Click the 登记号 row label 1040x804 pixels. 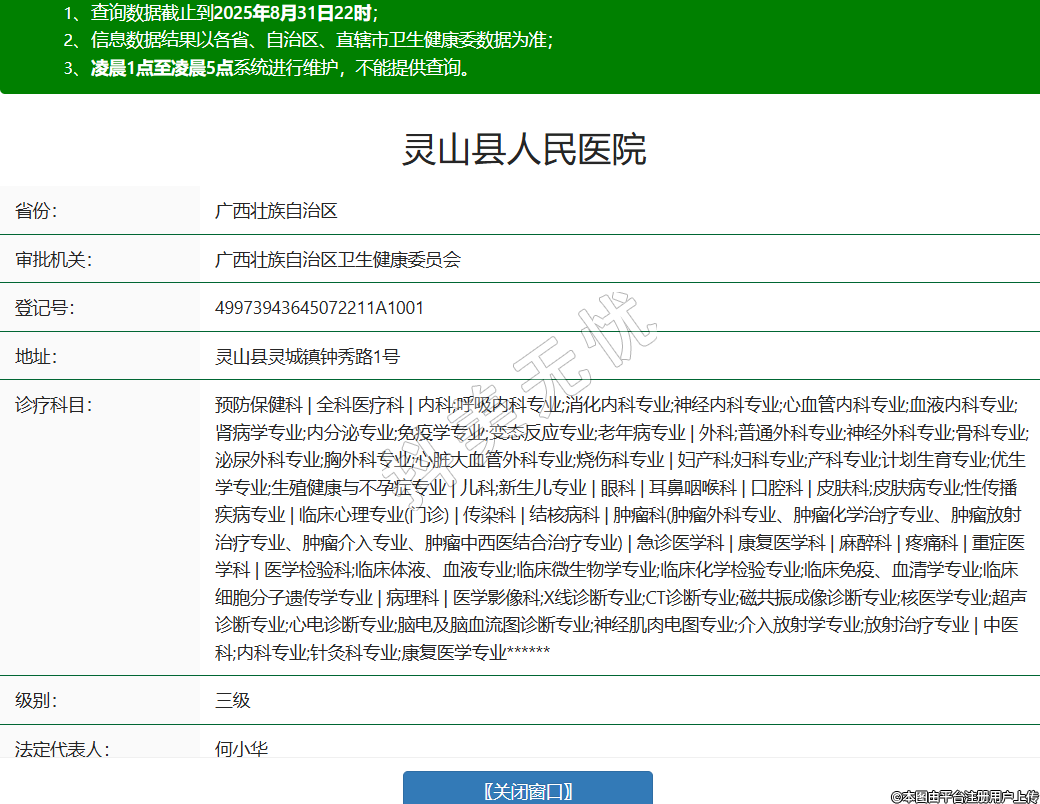(45, 308)
